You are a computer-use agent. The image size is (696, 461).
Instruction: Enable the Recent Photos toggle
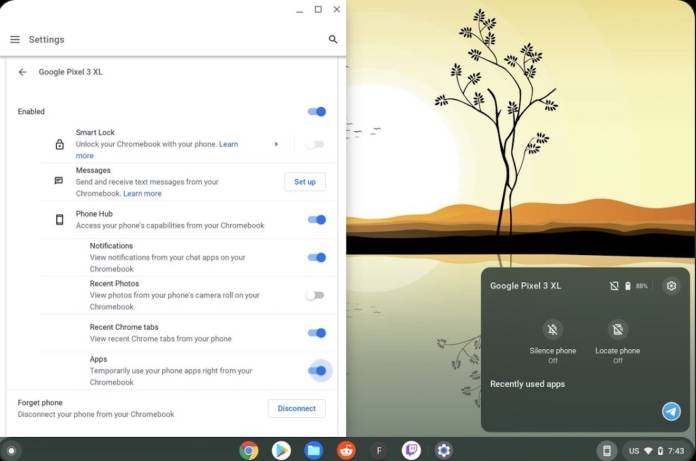[315, 295]
